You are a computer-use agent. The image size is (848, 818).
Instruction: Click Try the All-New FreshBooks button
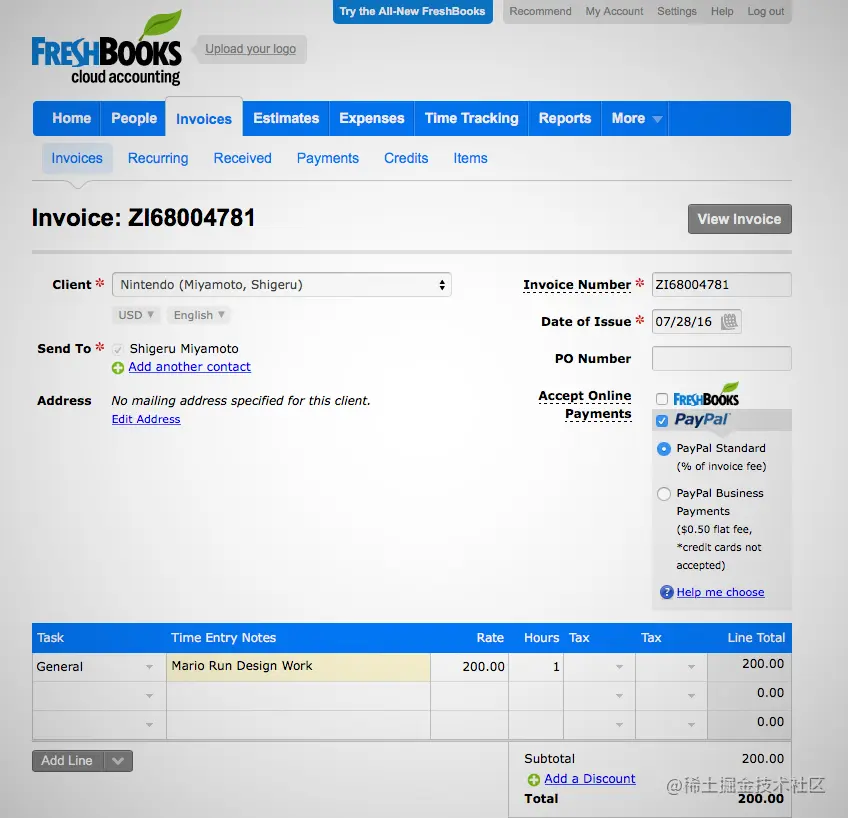[413, 11]
